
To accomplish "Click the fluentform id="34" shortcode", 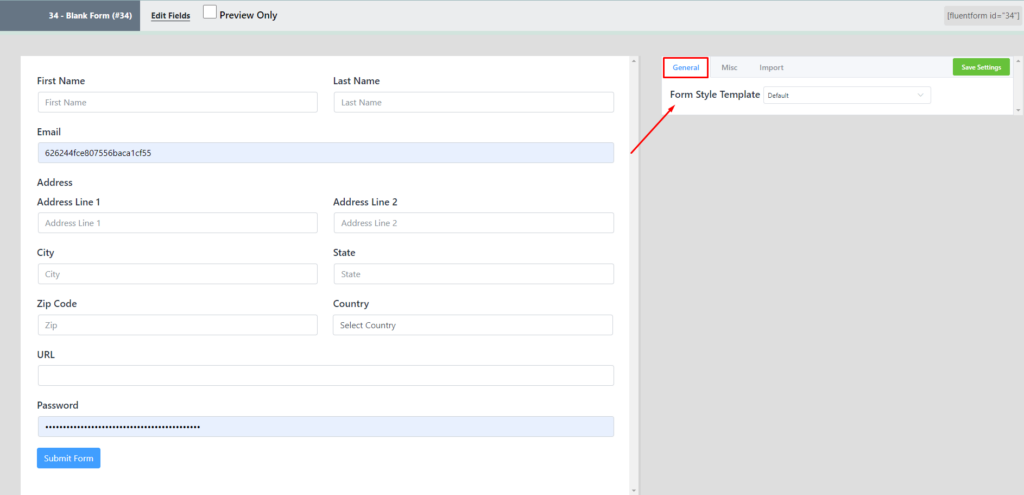I will point(983,16).
